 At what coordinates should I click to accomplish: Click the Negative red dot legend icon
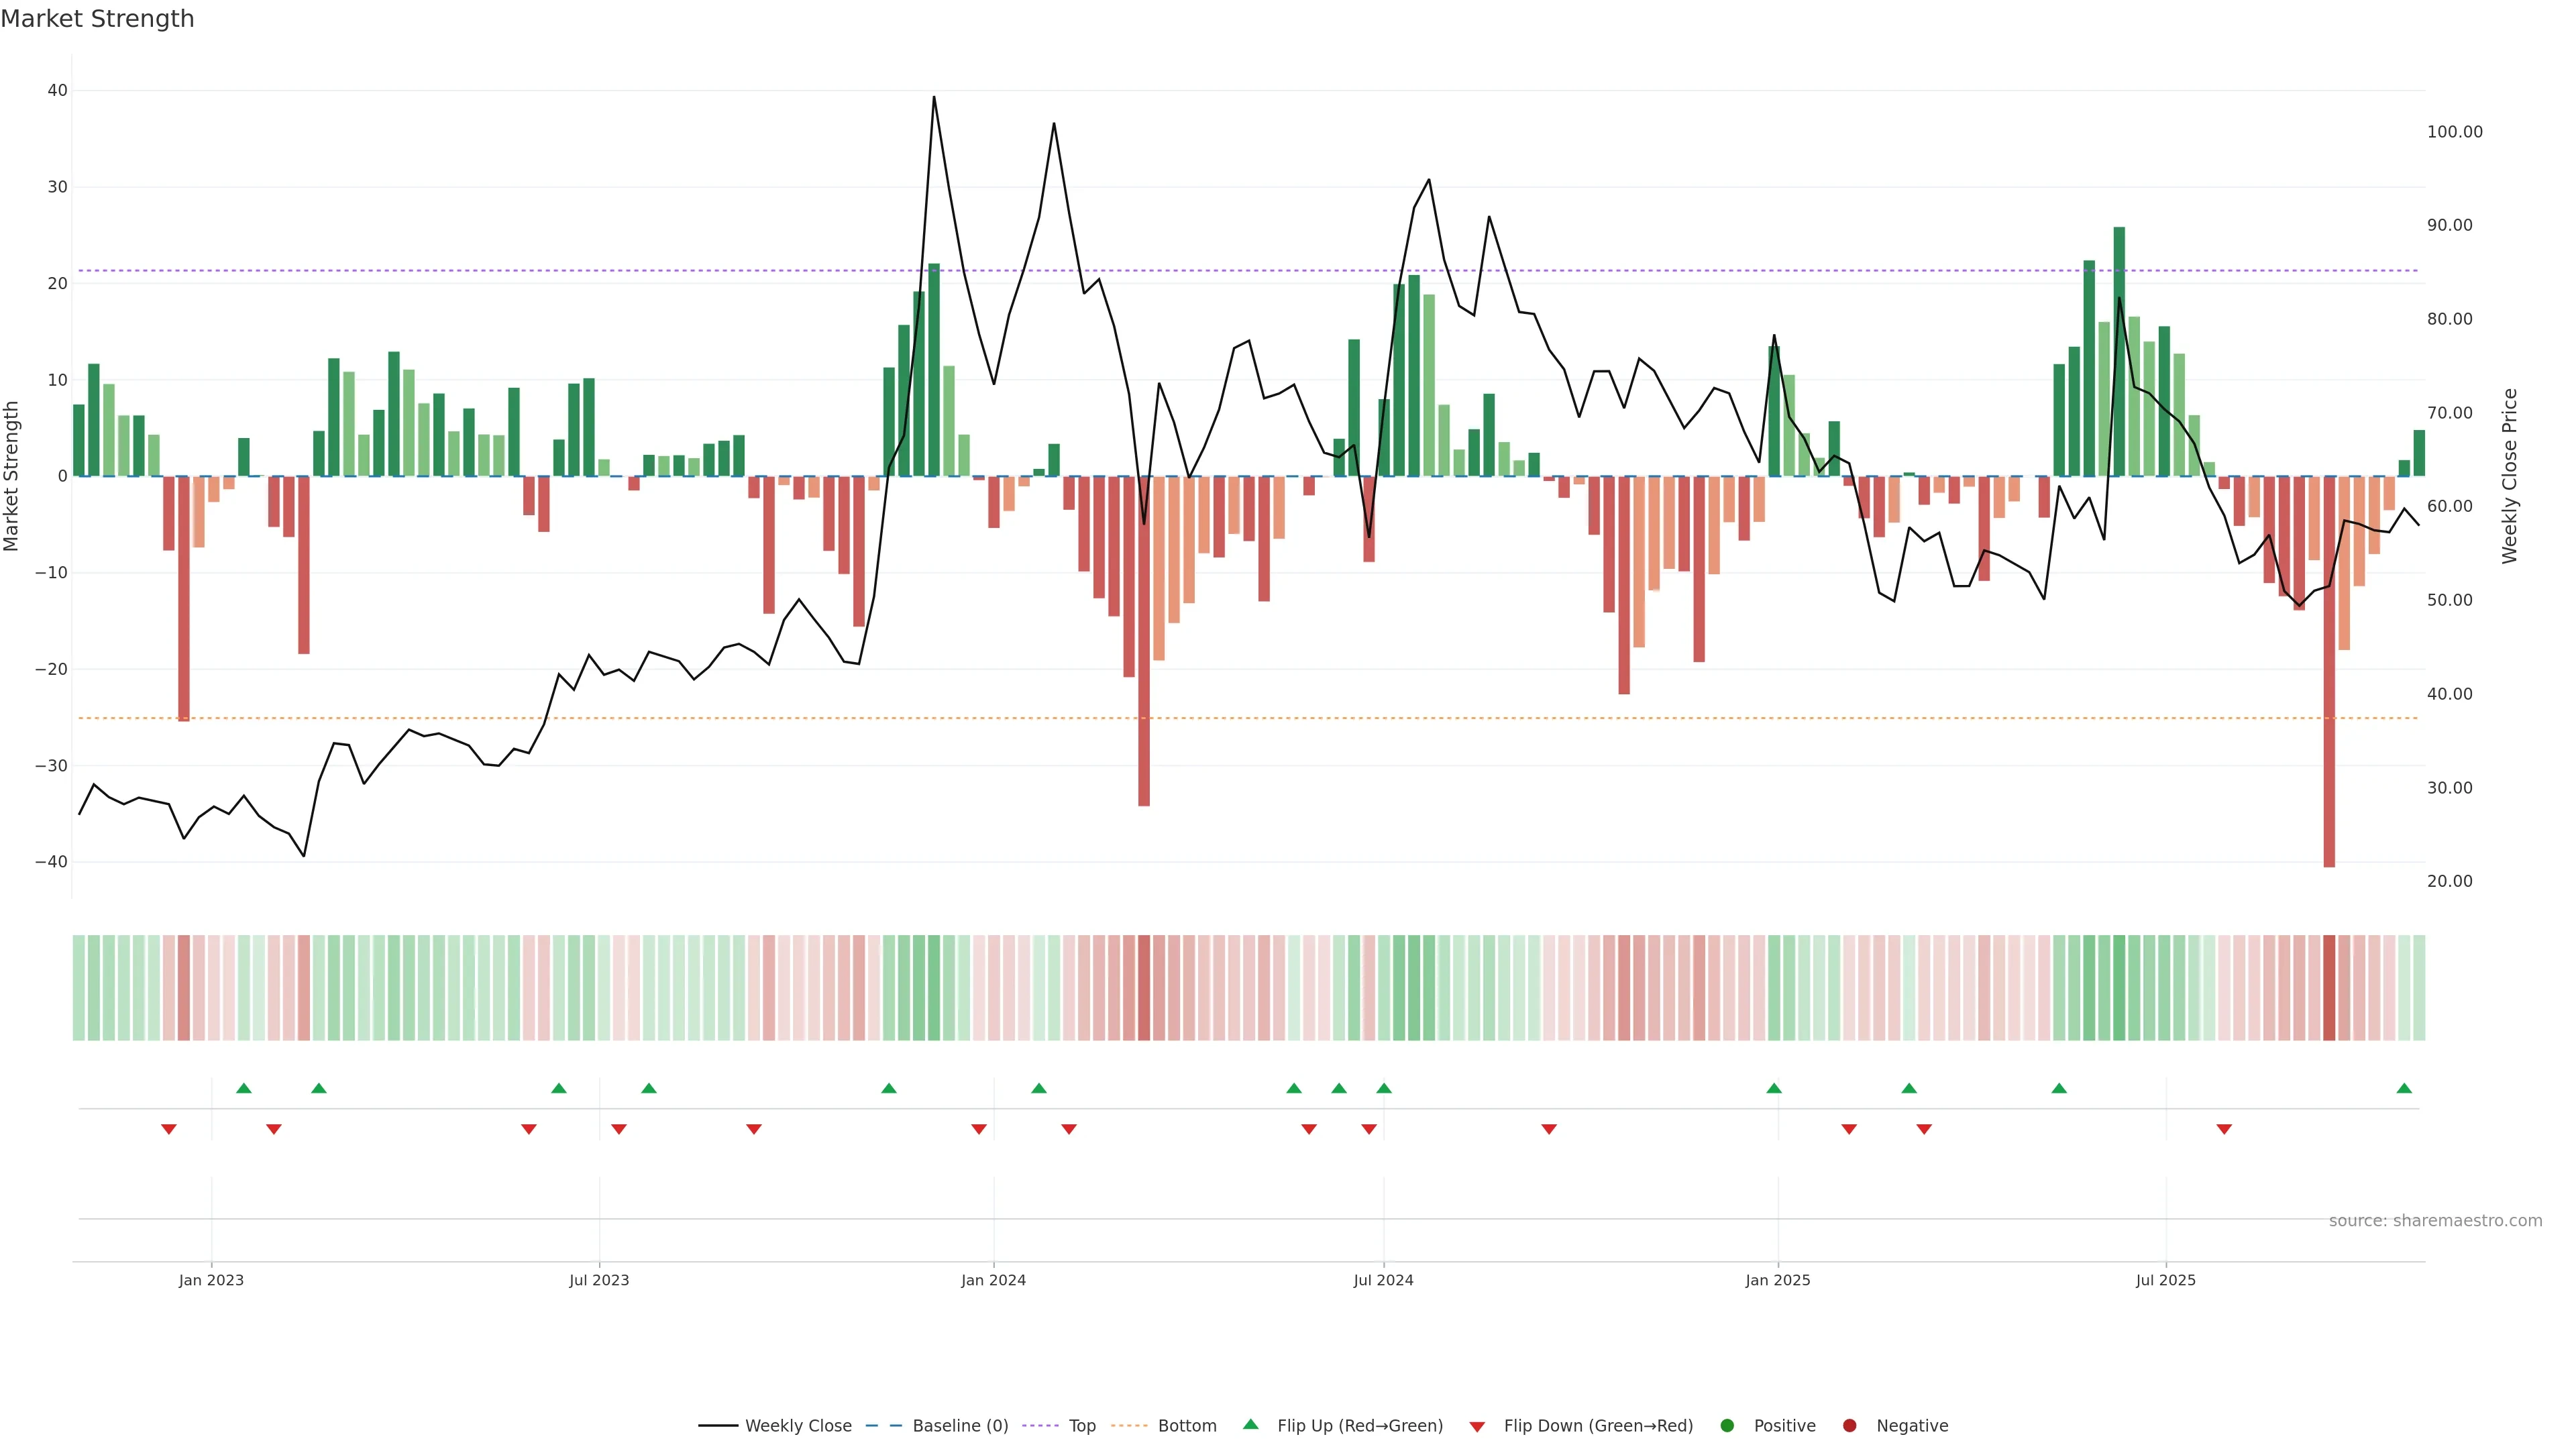1849,1426
